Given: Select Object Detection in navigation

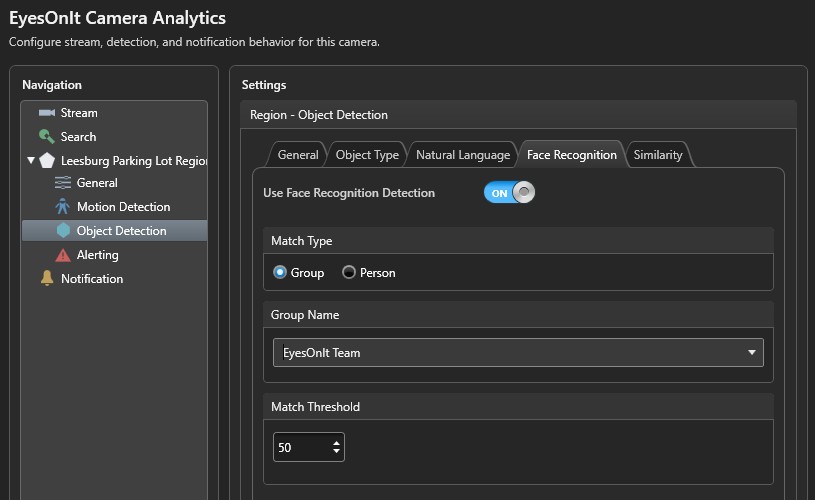Looking at the screenshot, I should click(x=114, y=231).
